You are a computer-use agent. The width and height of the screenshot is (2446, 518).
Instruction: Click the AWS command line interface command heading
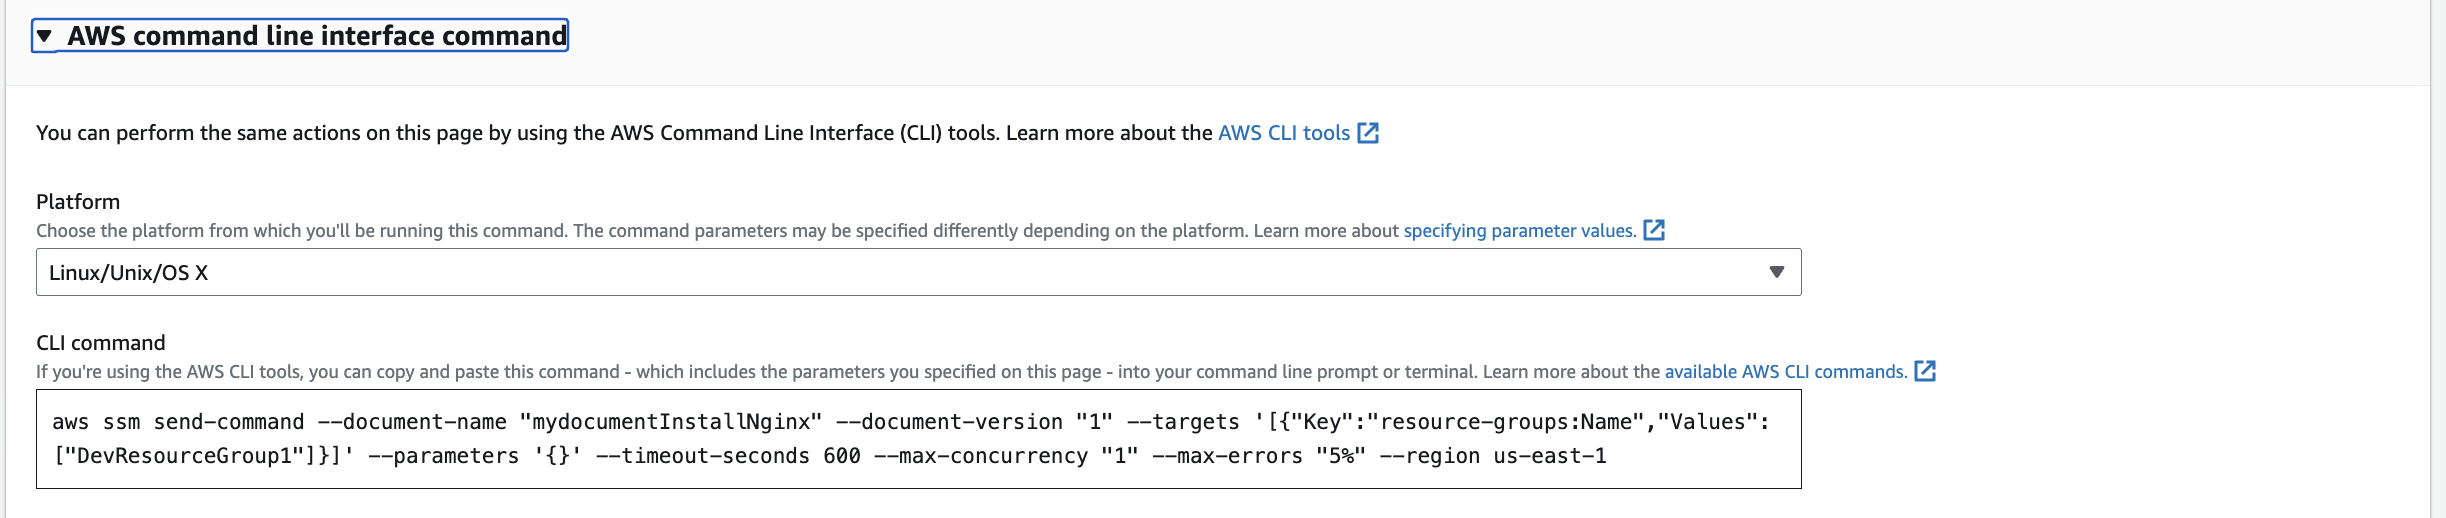(x=316, y=36)
